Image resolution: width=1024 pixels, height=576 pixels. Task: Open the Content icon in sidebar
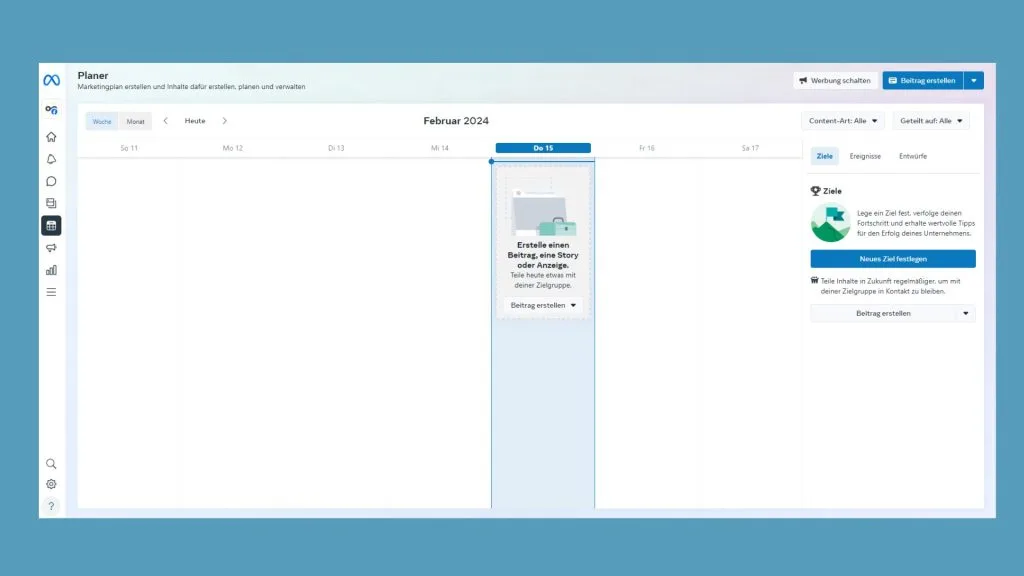(x=51, y=203)
